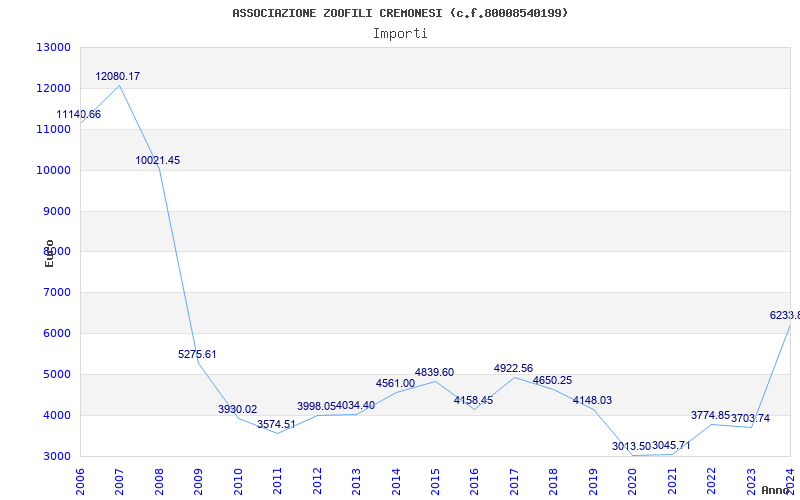Click the Euro y-axis title

click(x=49, y=254)
